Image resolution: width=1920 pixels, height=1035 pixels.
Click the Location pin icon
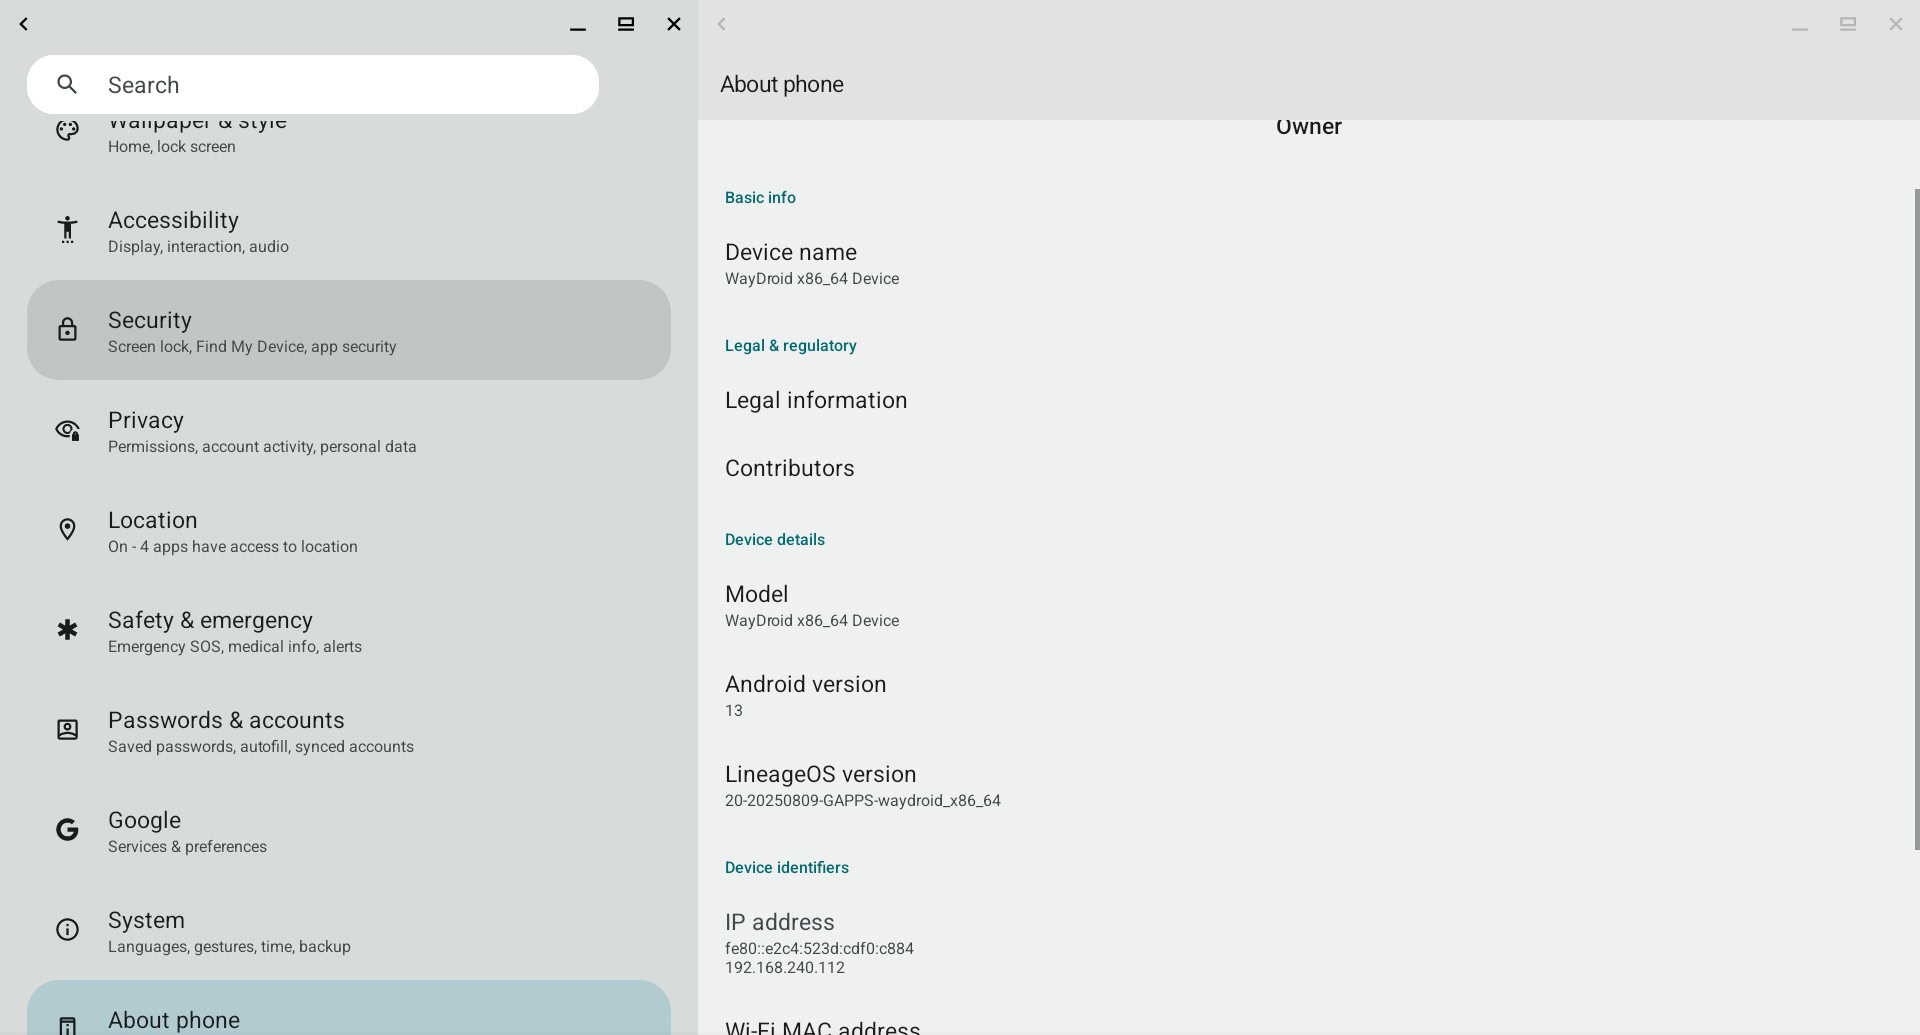tap(67, 529)
